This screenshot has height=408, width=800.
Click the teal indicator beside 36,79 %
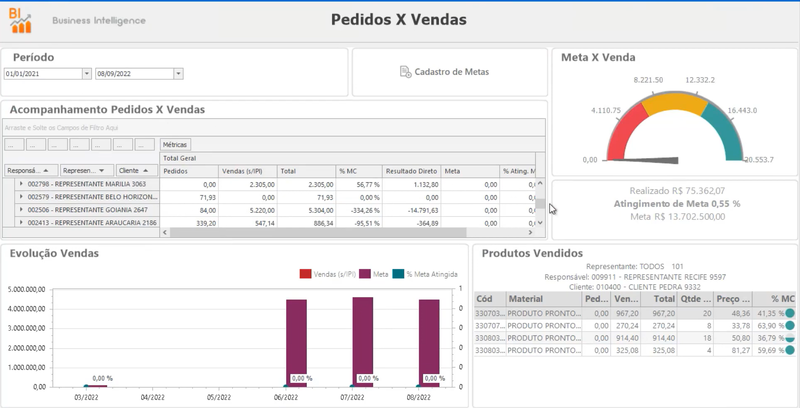click(x=790, y=338)
